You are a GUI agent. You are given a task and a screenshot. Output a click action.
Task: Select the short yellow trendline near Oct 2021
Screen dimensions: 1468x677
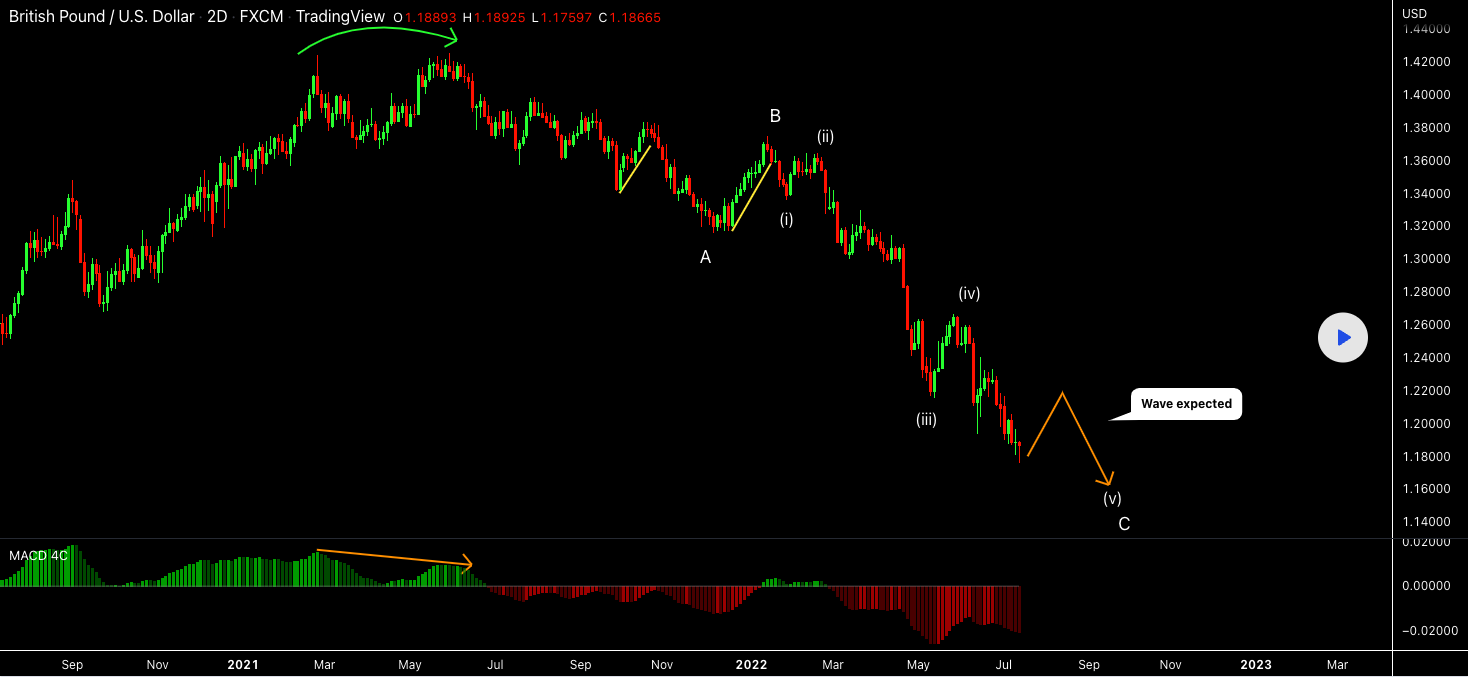tap(635, 169)
